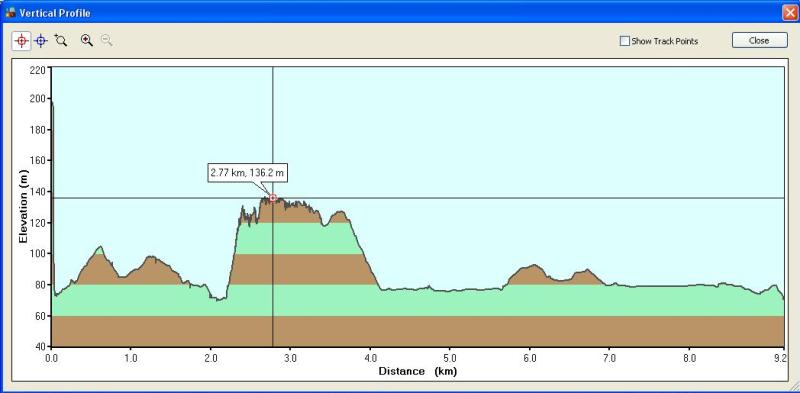This screenshot has width=800, height=393.
Task: Click the 5.0 distance axis value
Action: click(x=449, y=358)
